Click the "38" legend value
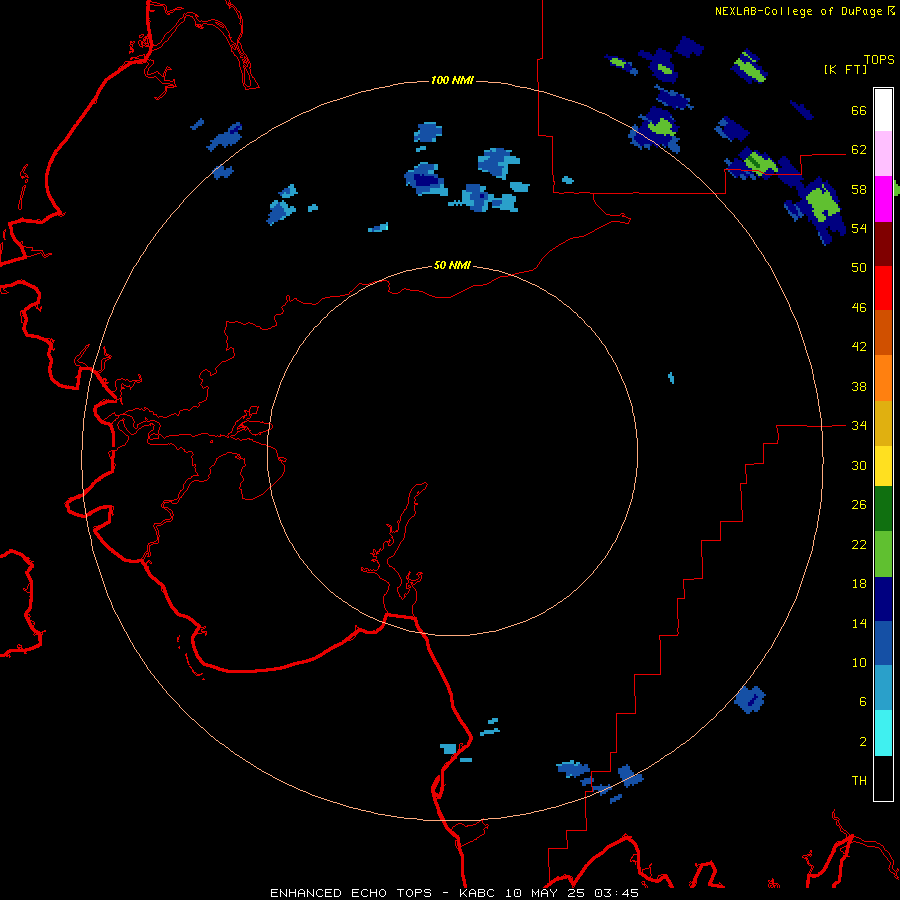The image size is (900, 900). (x=859, y=386)
